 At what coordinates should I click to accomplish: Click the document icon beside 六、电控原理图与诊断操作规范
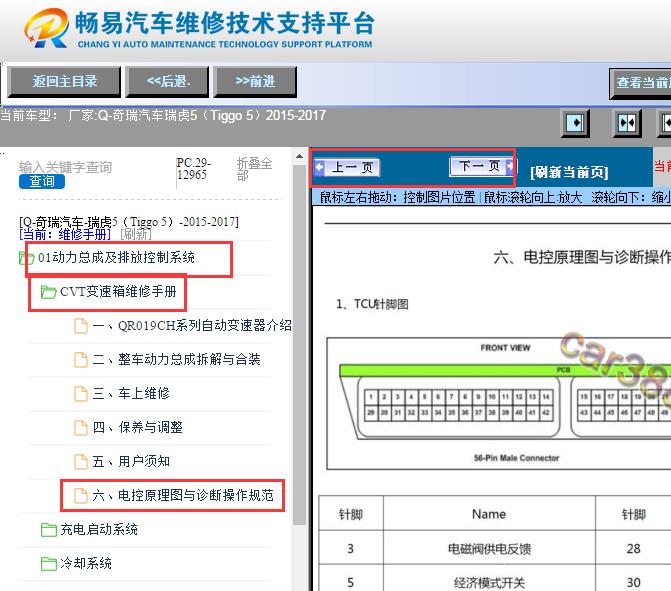[81, 495]
